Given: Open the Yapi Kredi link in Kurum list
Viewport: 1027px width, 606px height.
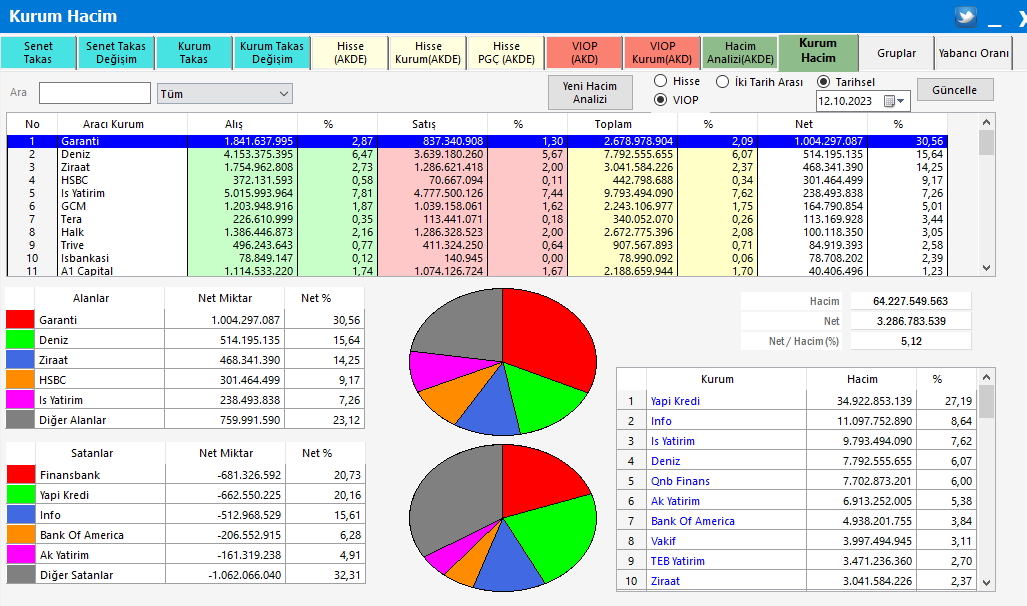Looking at the screenshot, I should 675,401.
